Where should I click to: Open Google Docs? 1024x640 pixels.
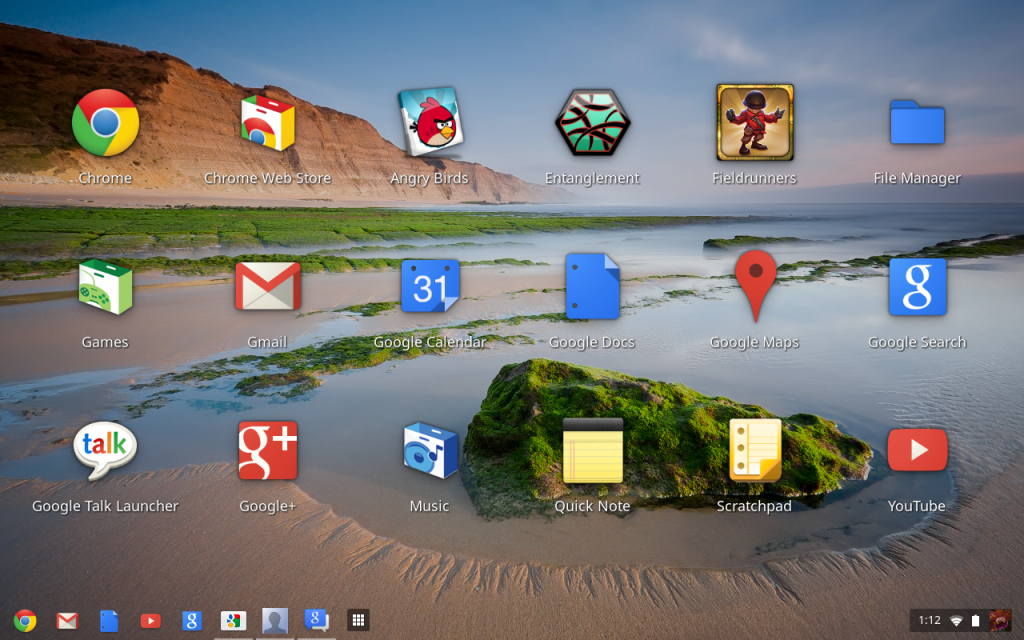tap(592, 287)
